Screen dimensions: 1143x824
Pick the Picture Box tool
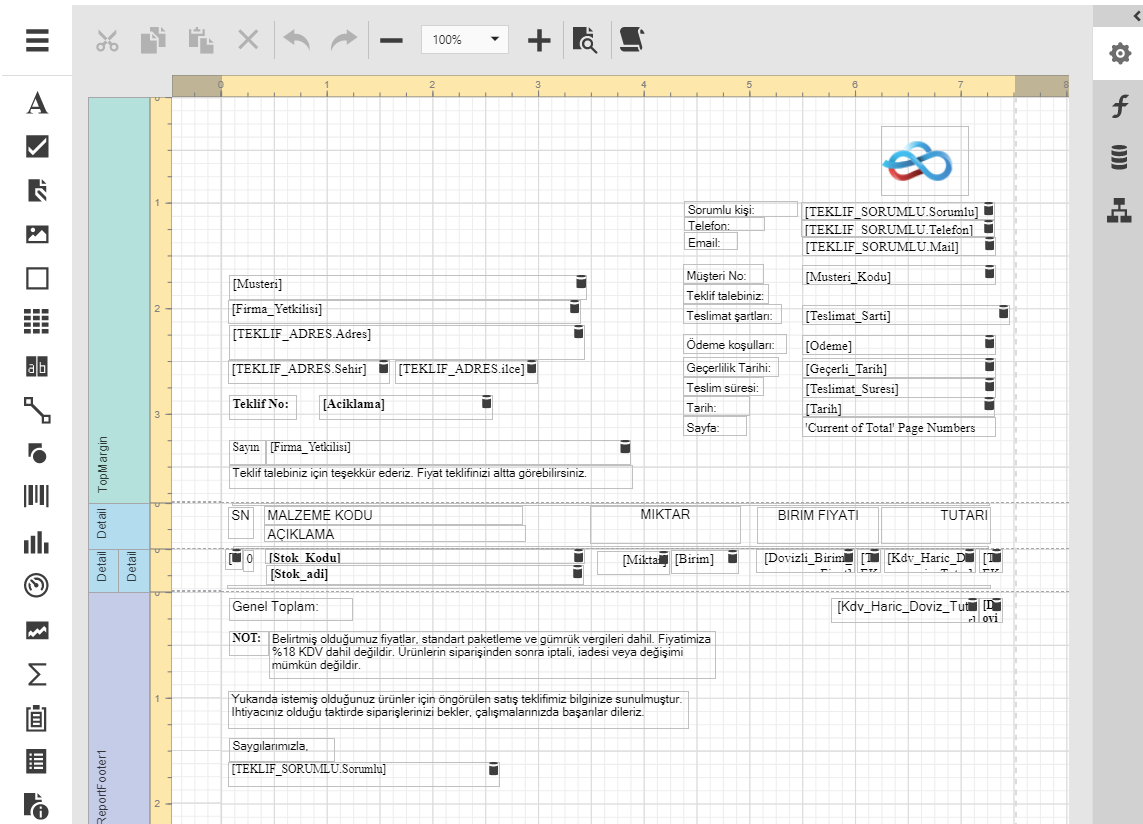tap(37, 235)
